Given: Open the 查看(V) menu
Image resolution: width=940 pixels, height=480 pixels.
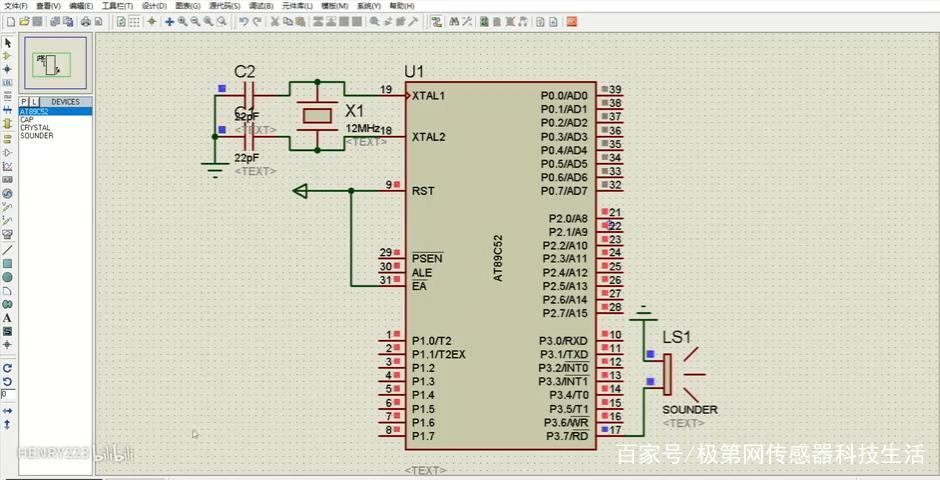Looking at the screenshot, I should point(49,6).
